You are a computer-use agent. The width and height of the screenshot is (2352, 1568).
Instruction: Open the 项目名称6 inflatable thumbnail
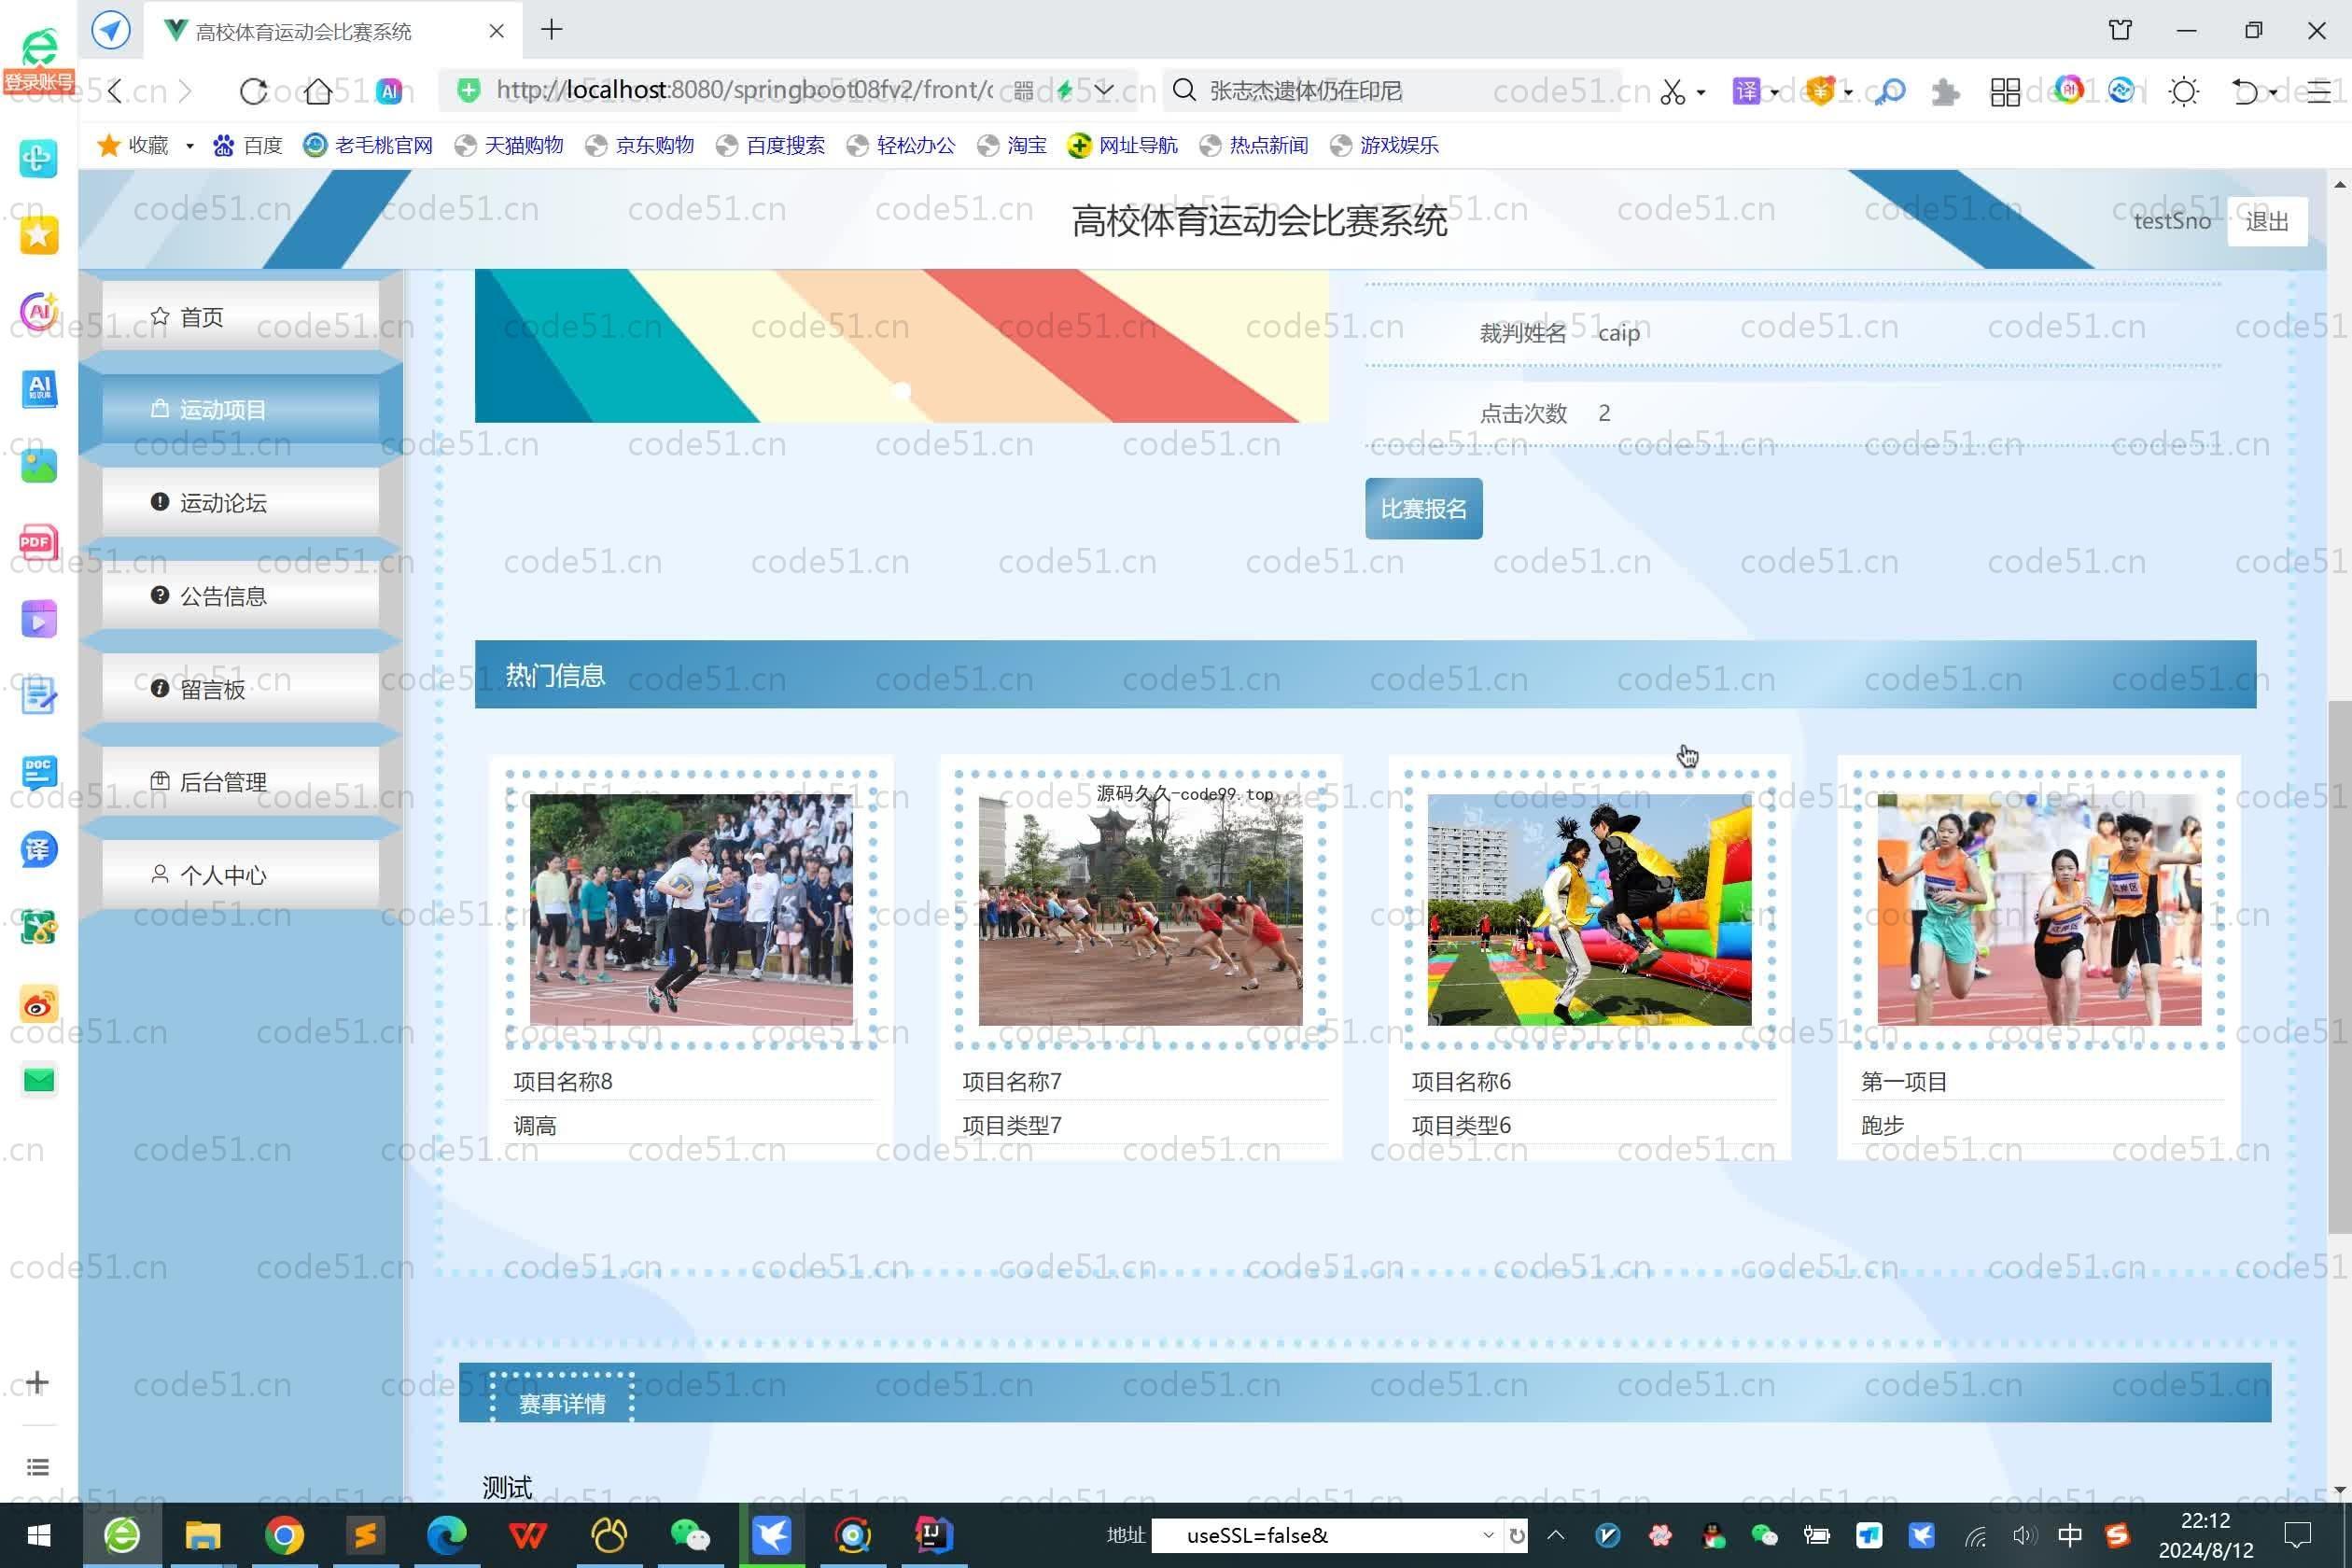(x=1589, y=909)
